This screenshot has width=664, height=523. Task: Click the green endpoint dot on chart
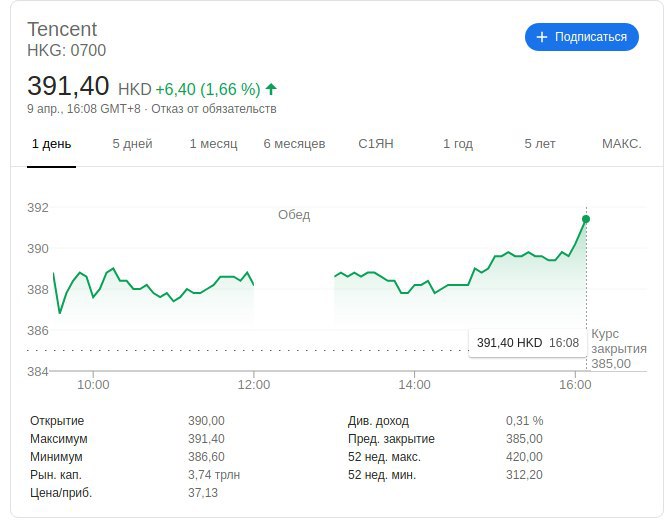586,219
